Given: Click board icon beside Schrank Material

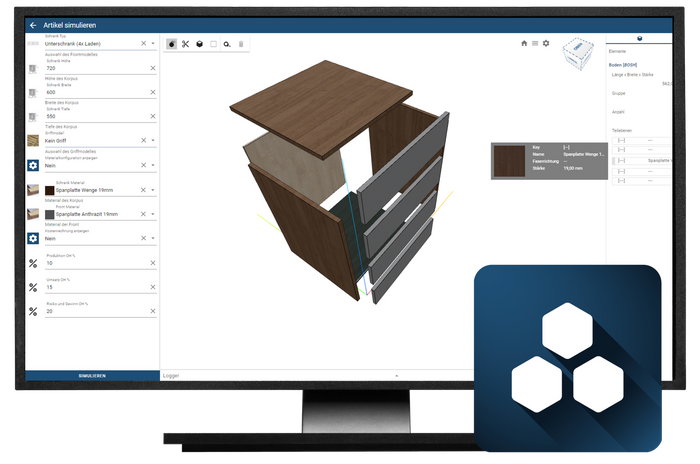Looking at the screenshot, I should point(33,190).
